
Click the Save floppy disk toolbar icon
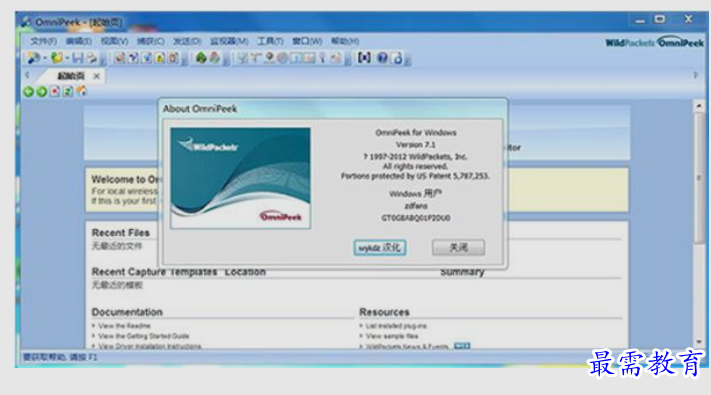click(78, 58)
